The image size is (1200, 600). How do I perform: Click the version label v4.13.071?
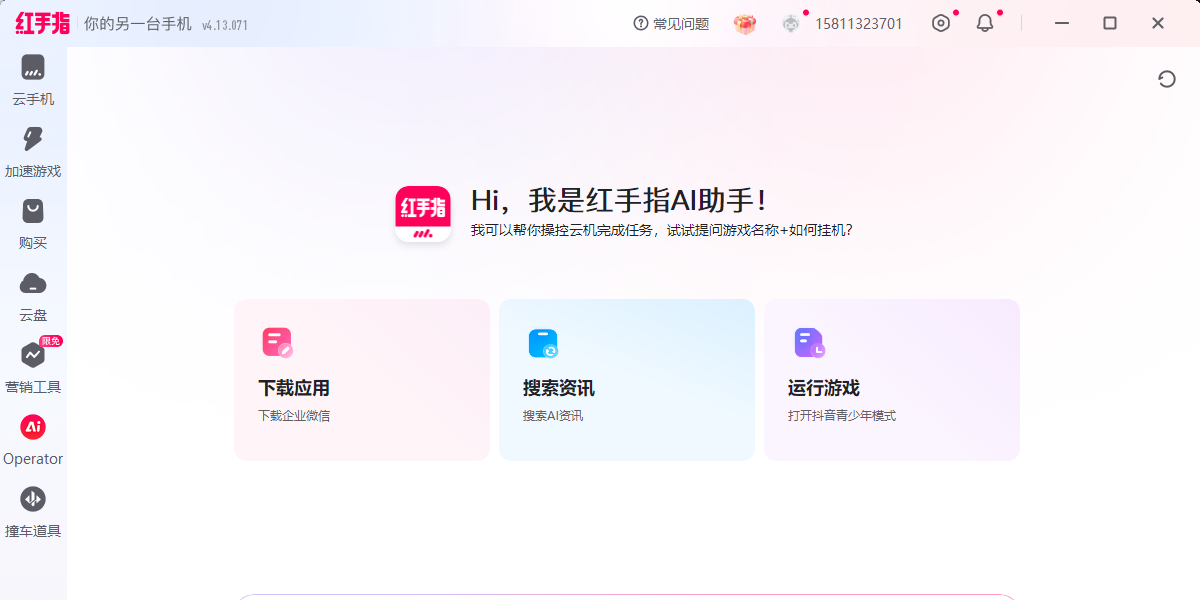(225, 25)
